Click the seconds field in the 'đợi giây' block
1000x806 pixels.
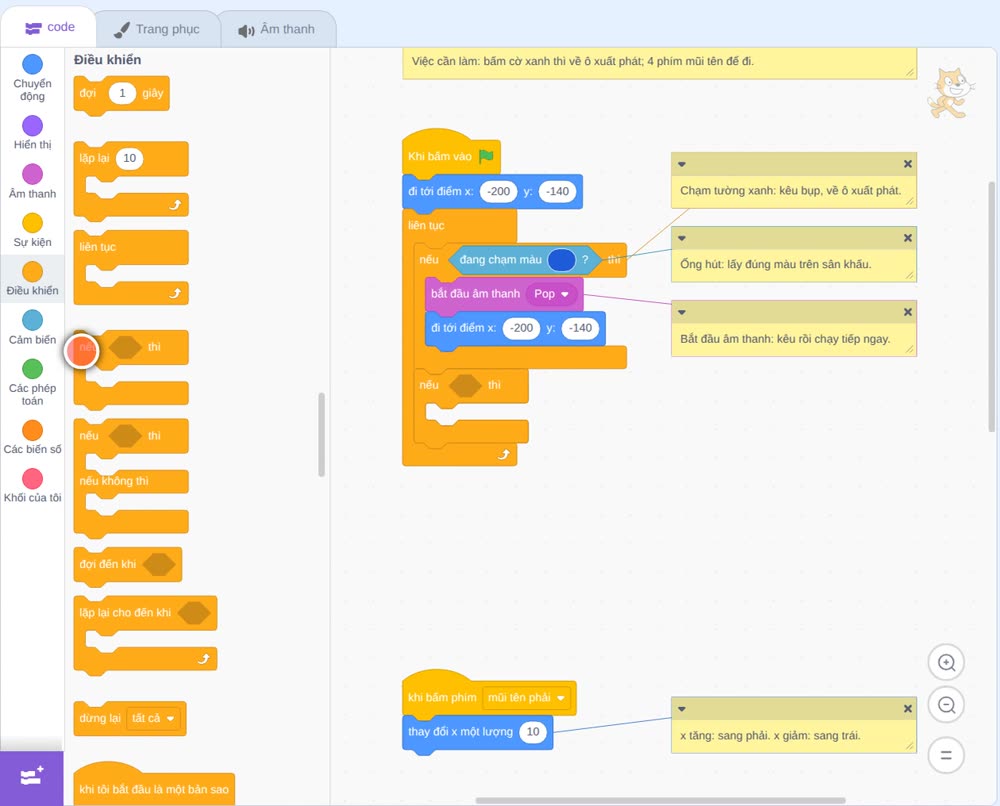pyautogui.click(x=122, y=93)
